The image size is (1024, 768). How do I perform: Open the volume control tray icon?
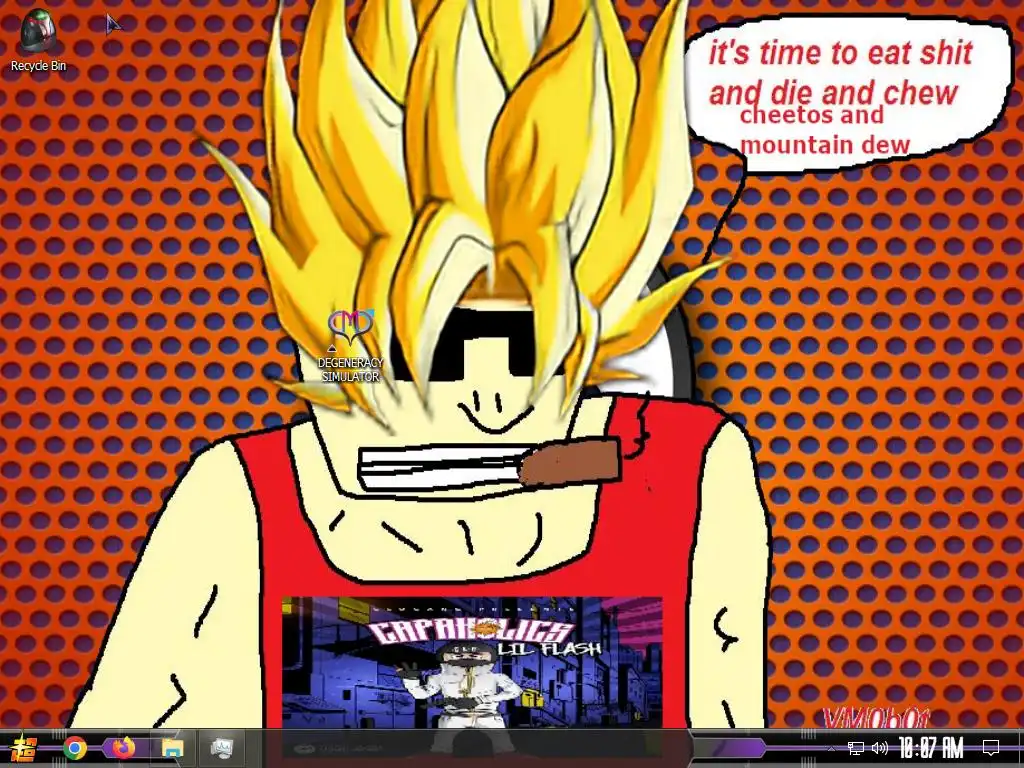(x=879, y=748)
